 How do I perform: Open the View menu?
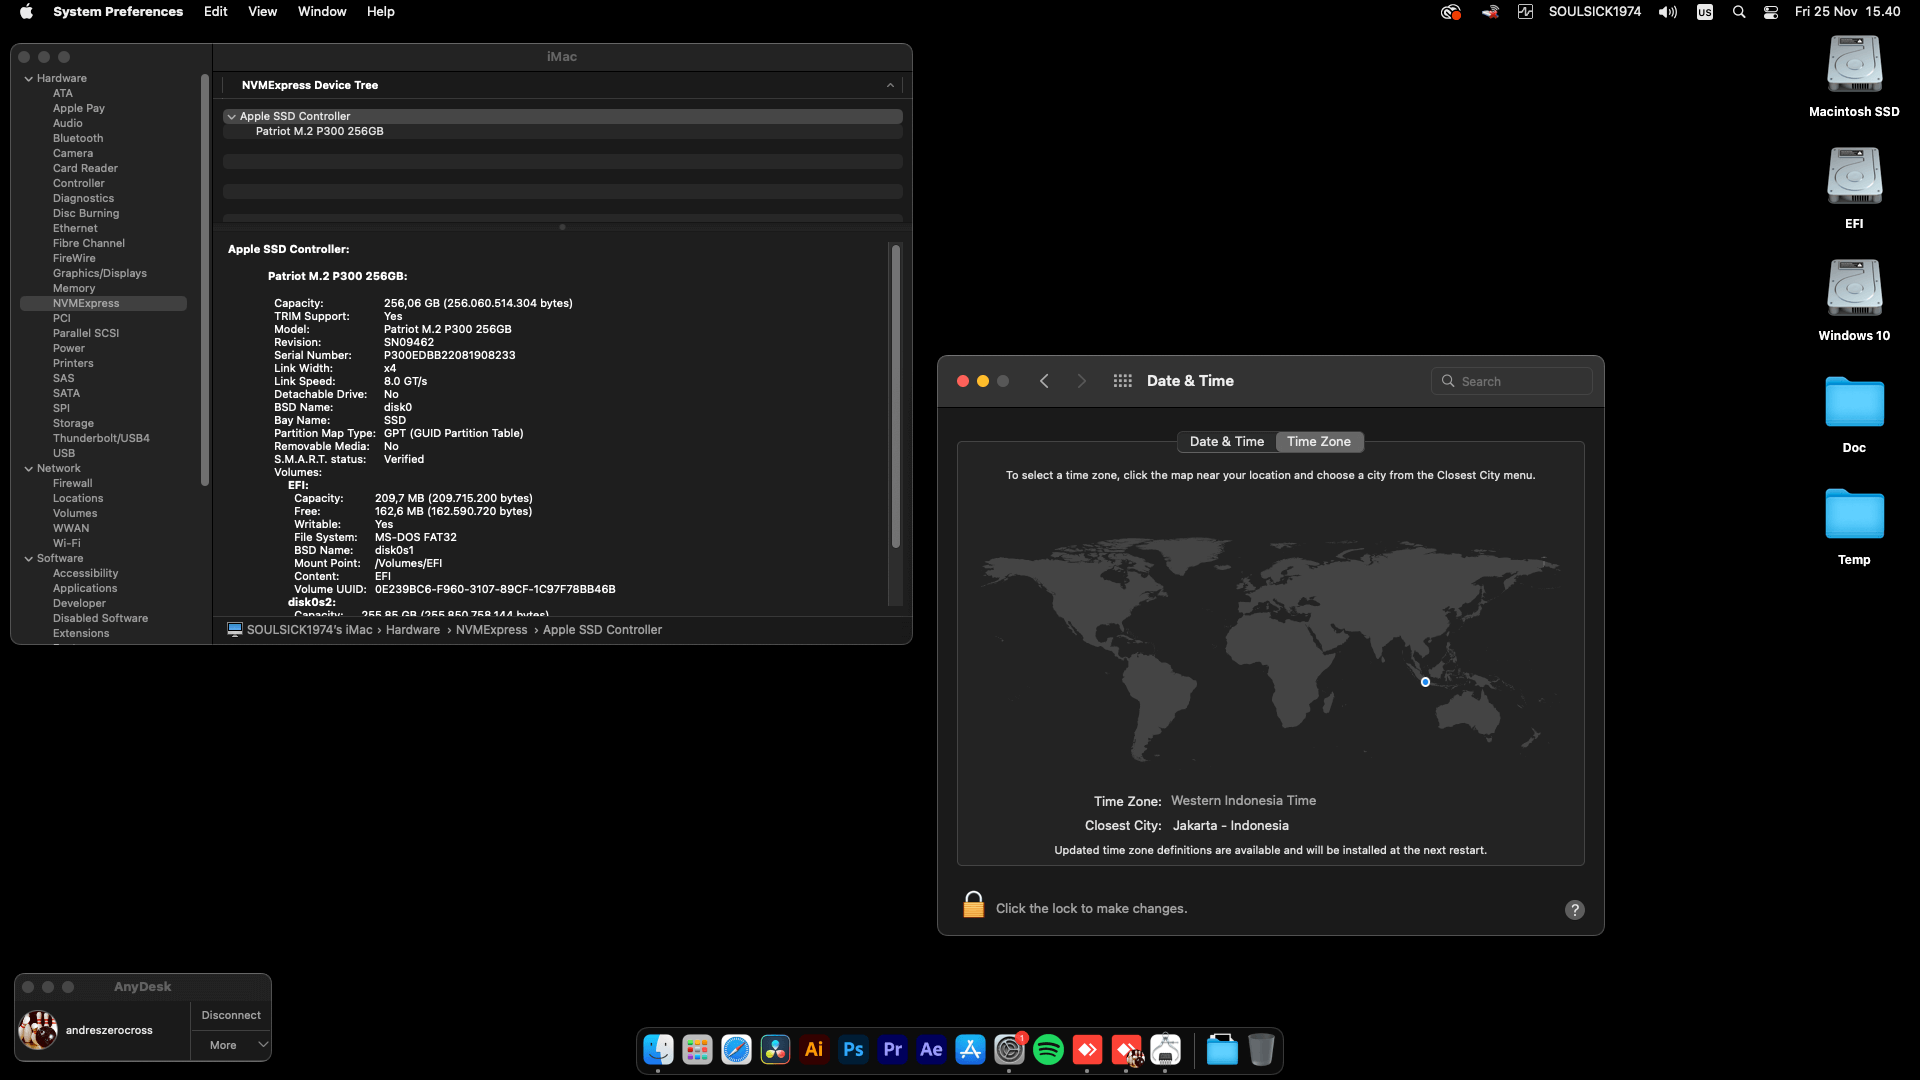263,12
